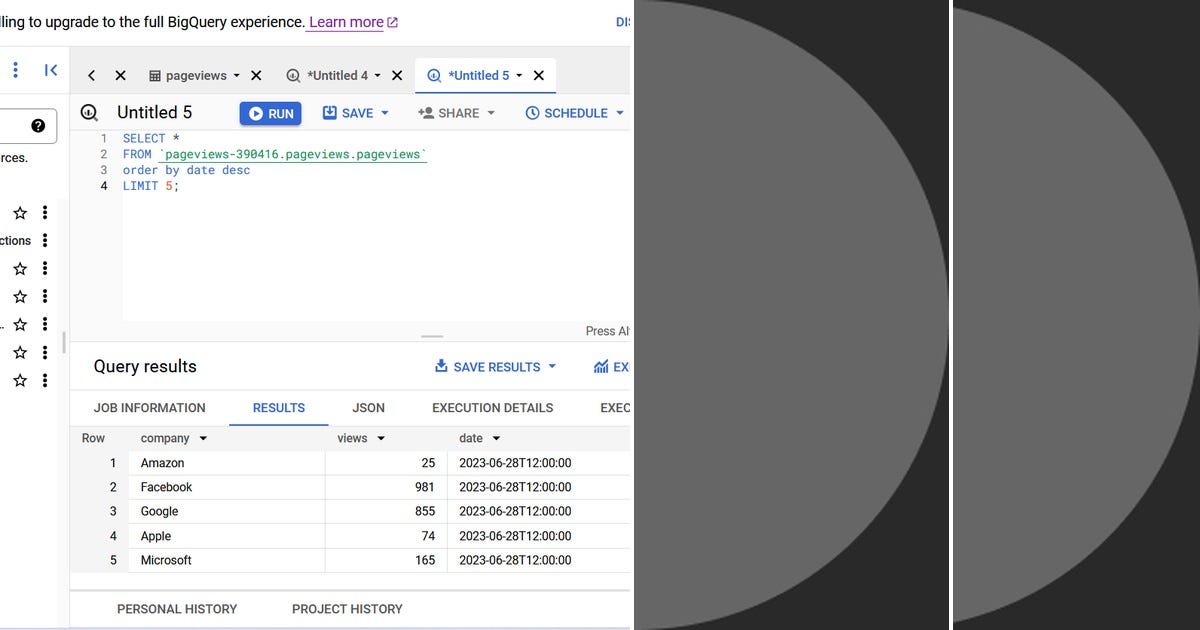This screenshot has width=1200, height=630.
Task: Run the SQL query with the RUN button
Action: 270,113
